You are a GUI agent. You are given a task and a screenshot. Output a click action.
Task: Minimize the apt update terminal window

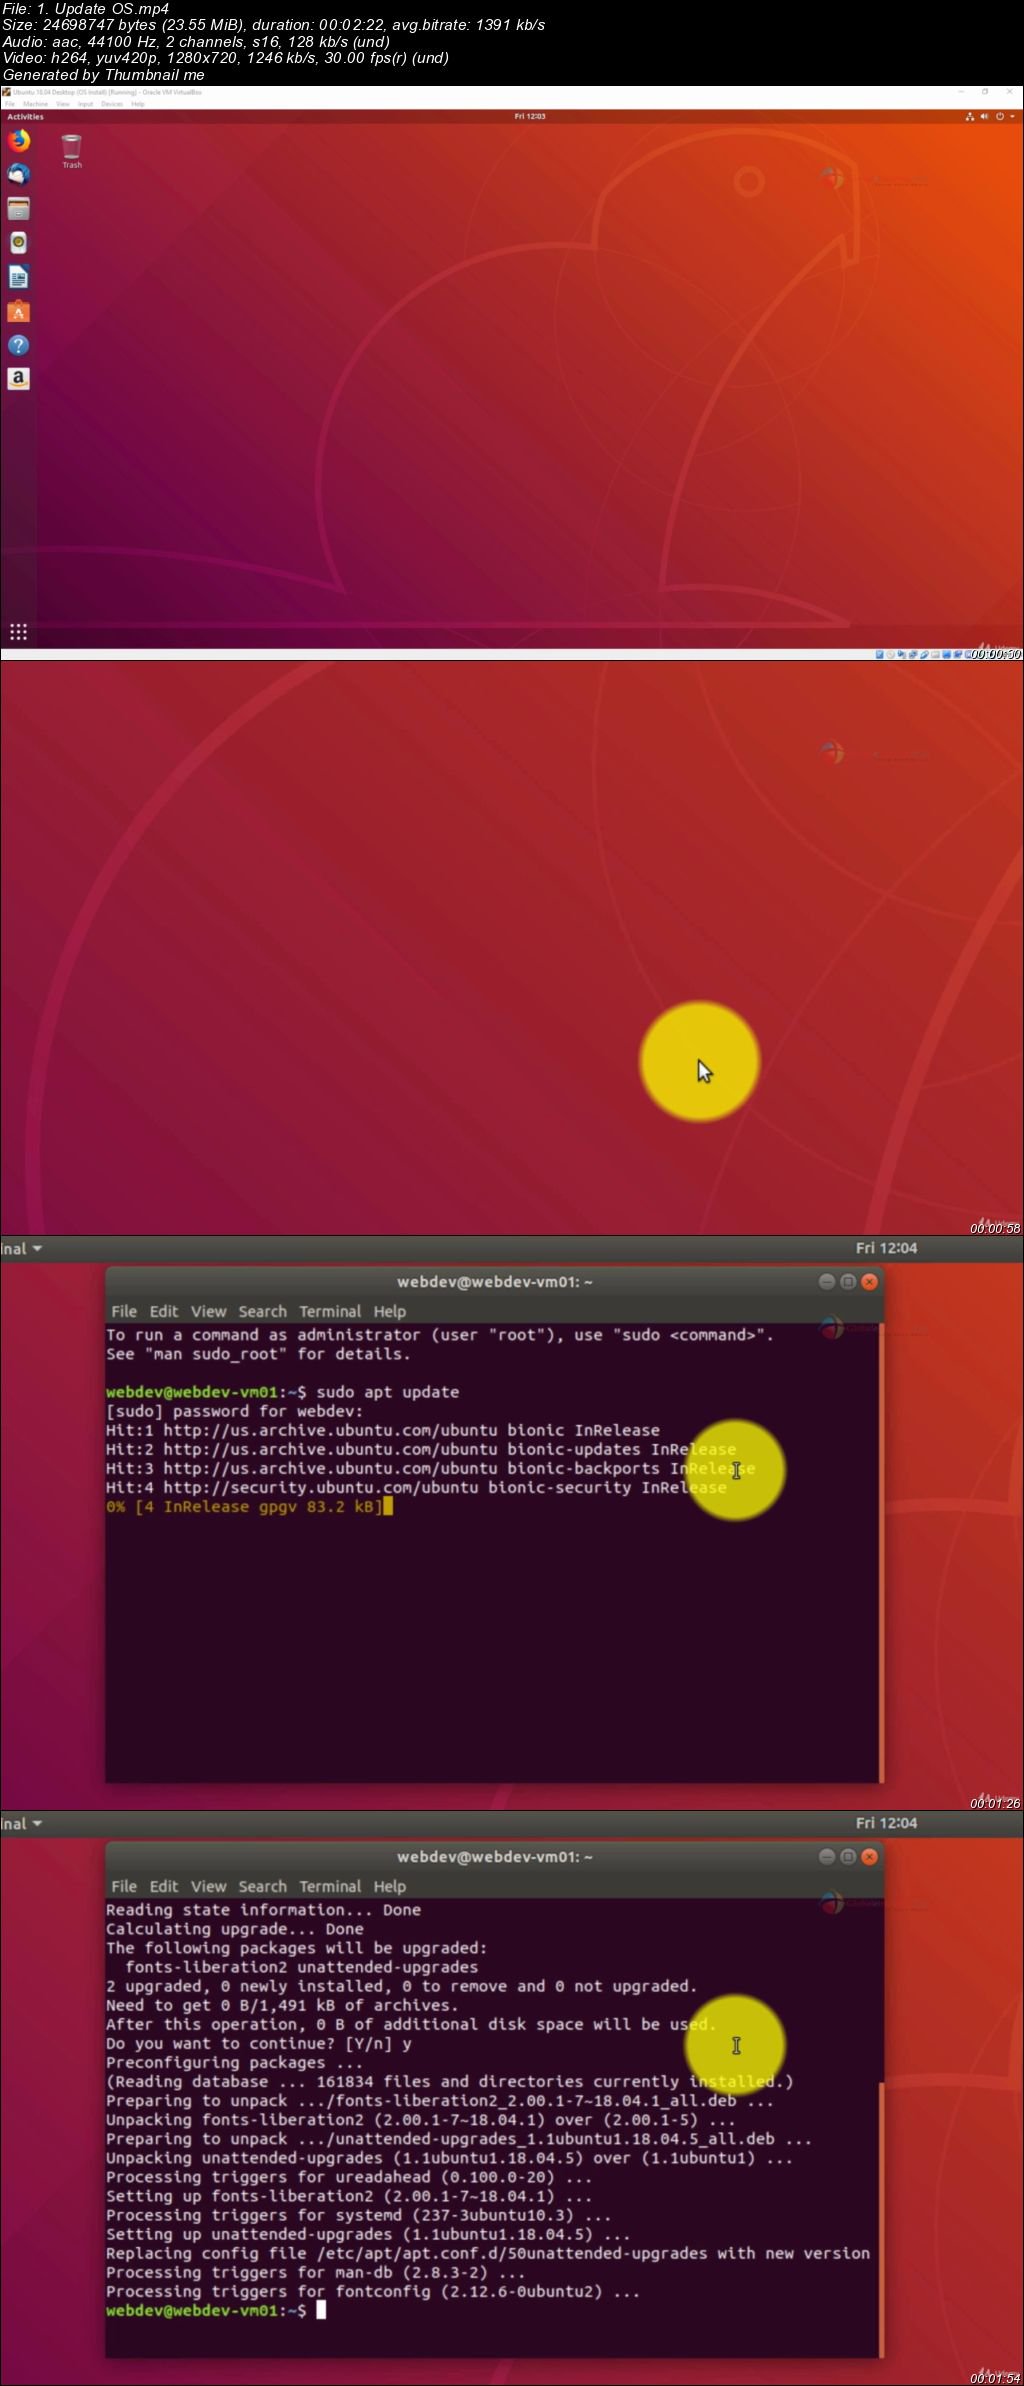click(x=827, y=1281)
